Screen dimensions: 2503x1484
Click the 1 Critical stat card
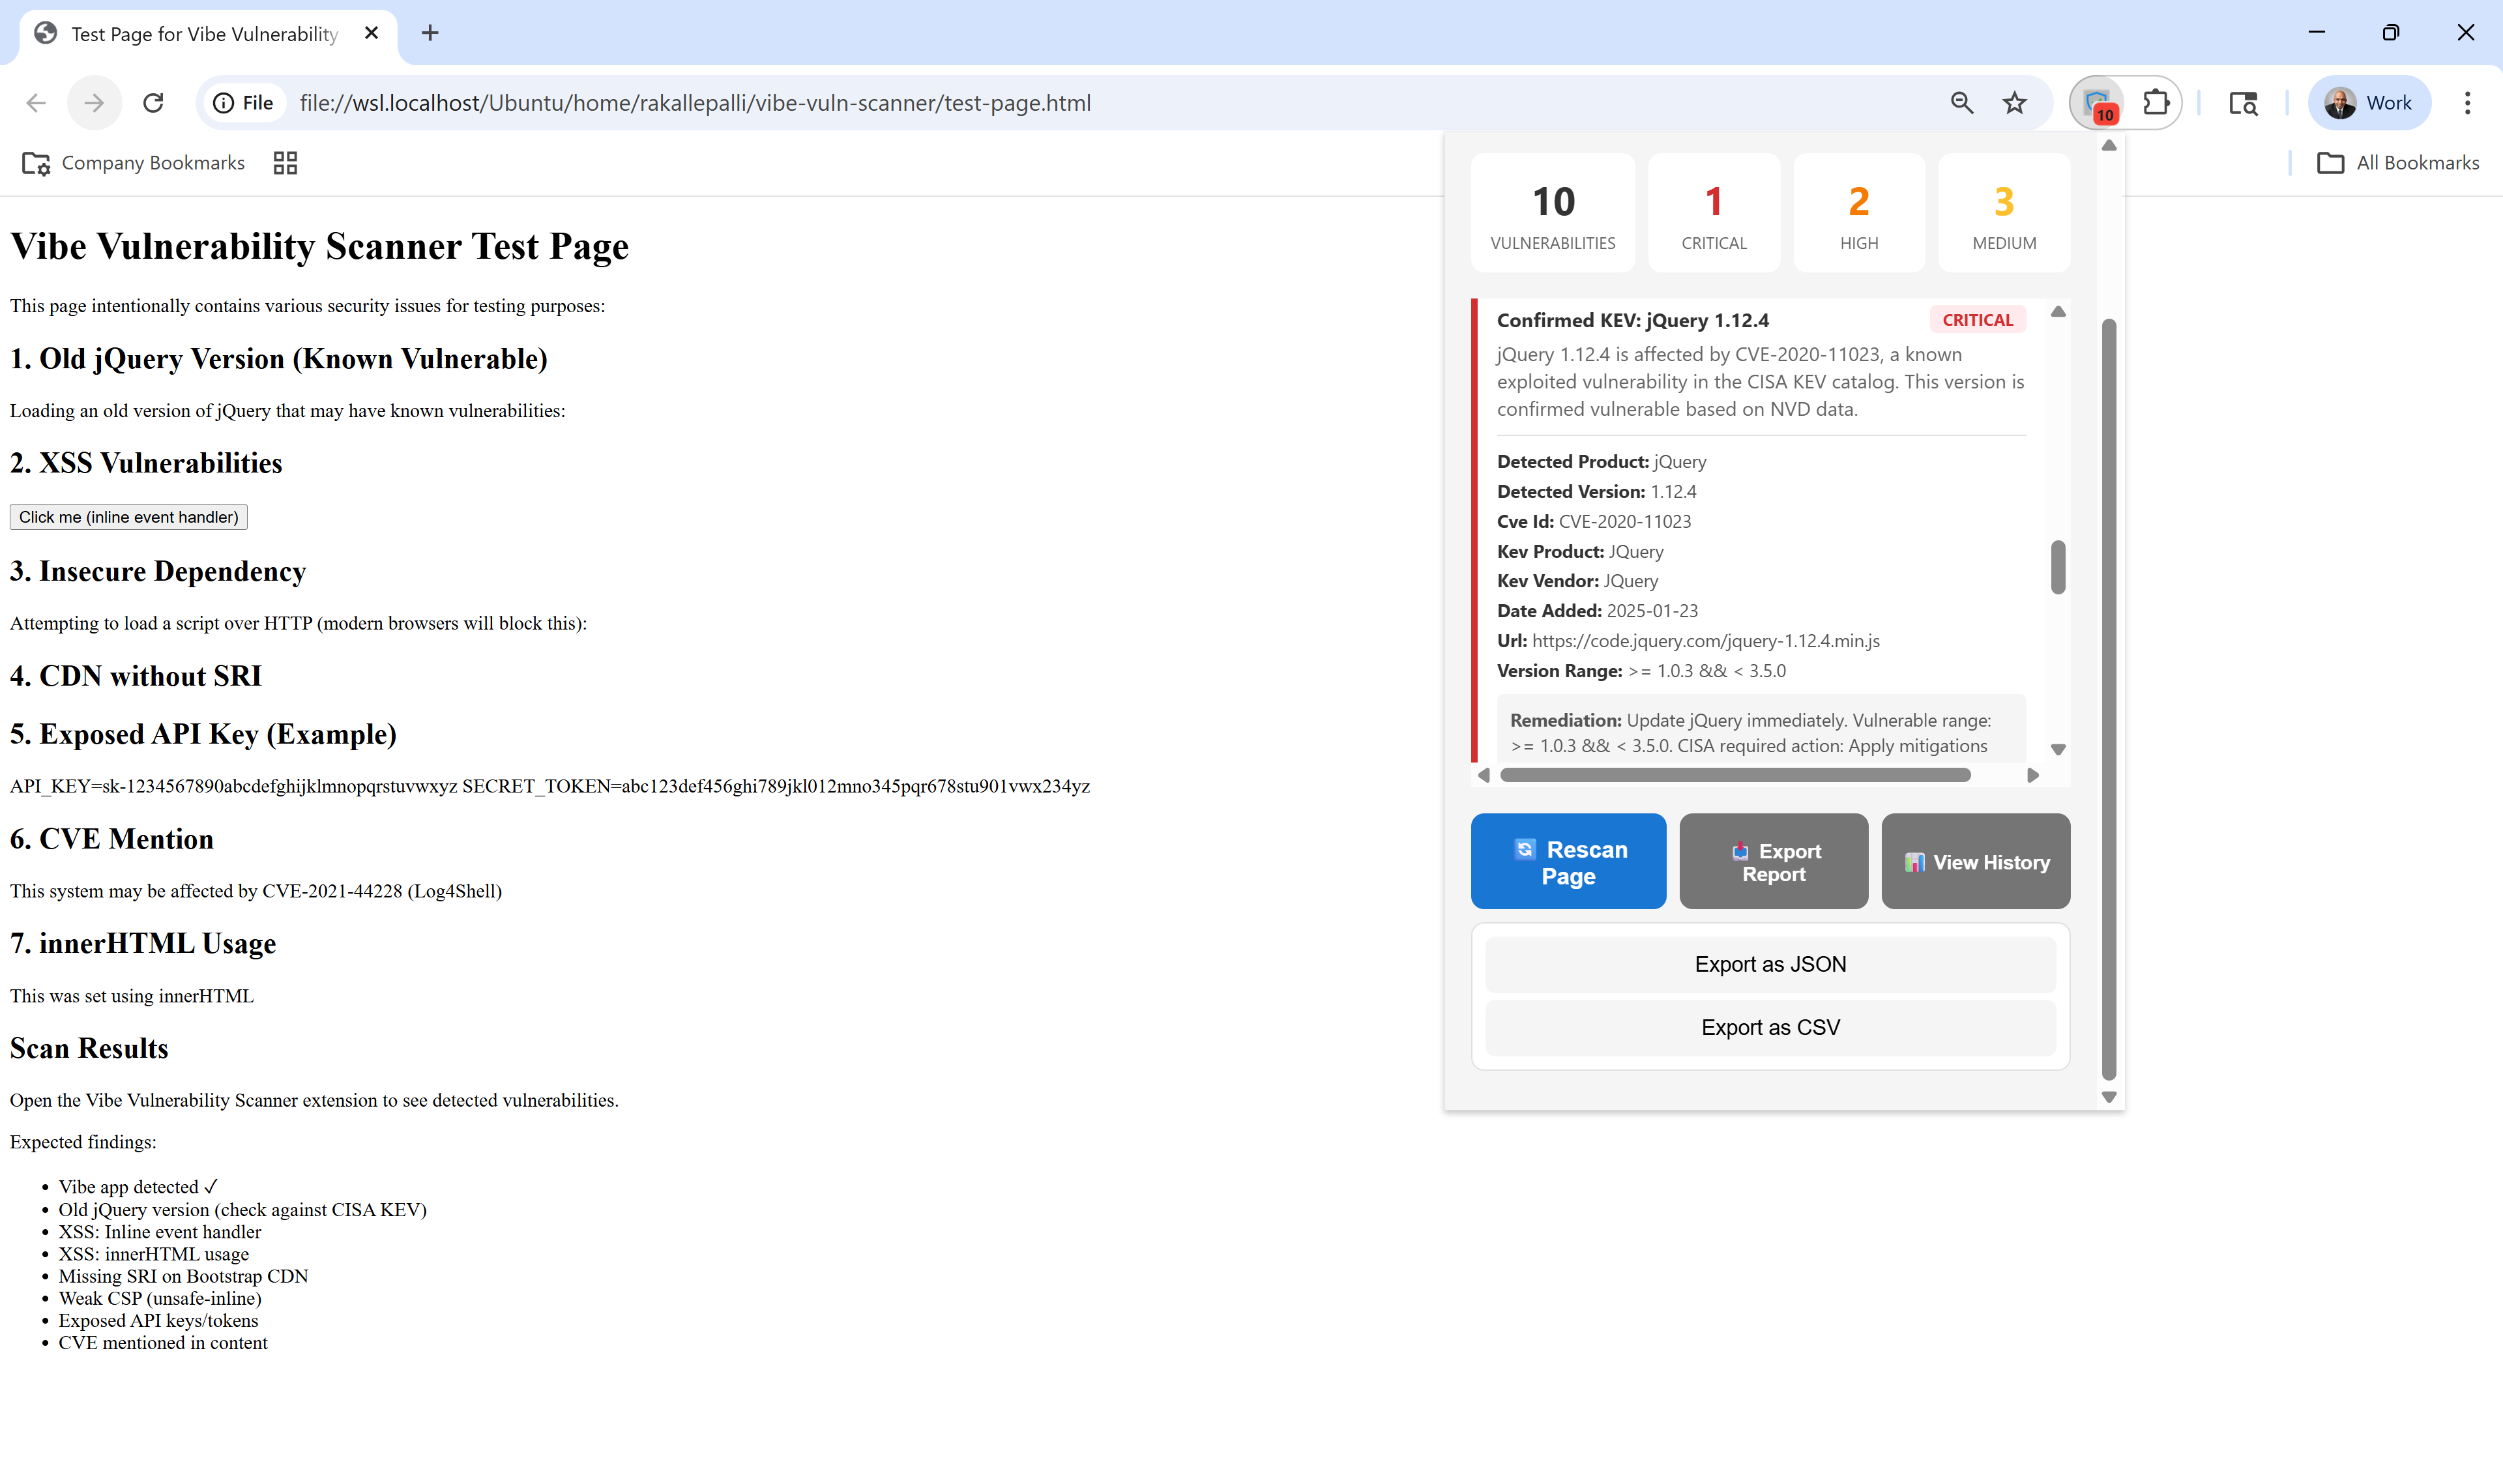pos(1714,212)
